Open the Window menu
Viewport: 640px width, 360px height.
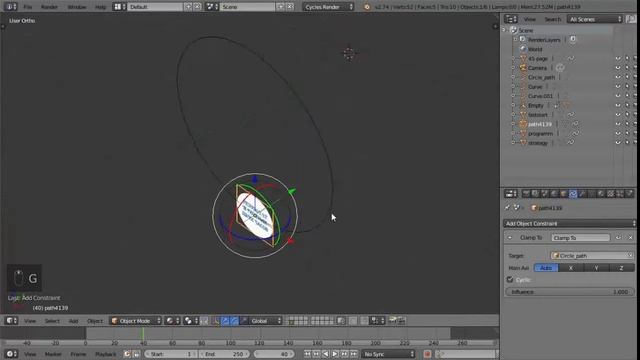point(76,7)
